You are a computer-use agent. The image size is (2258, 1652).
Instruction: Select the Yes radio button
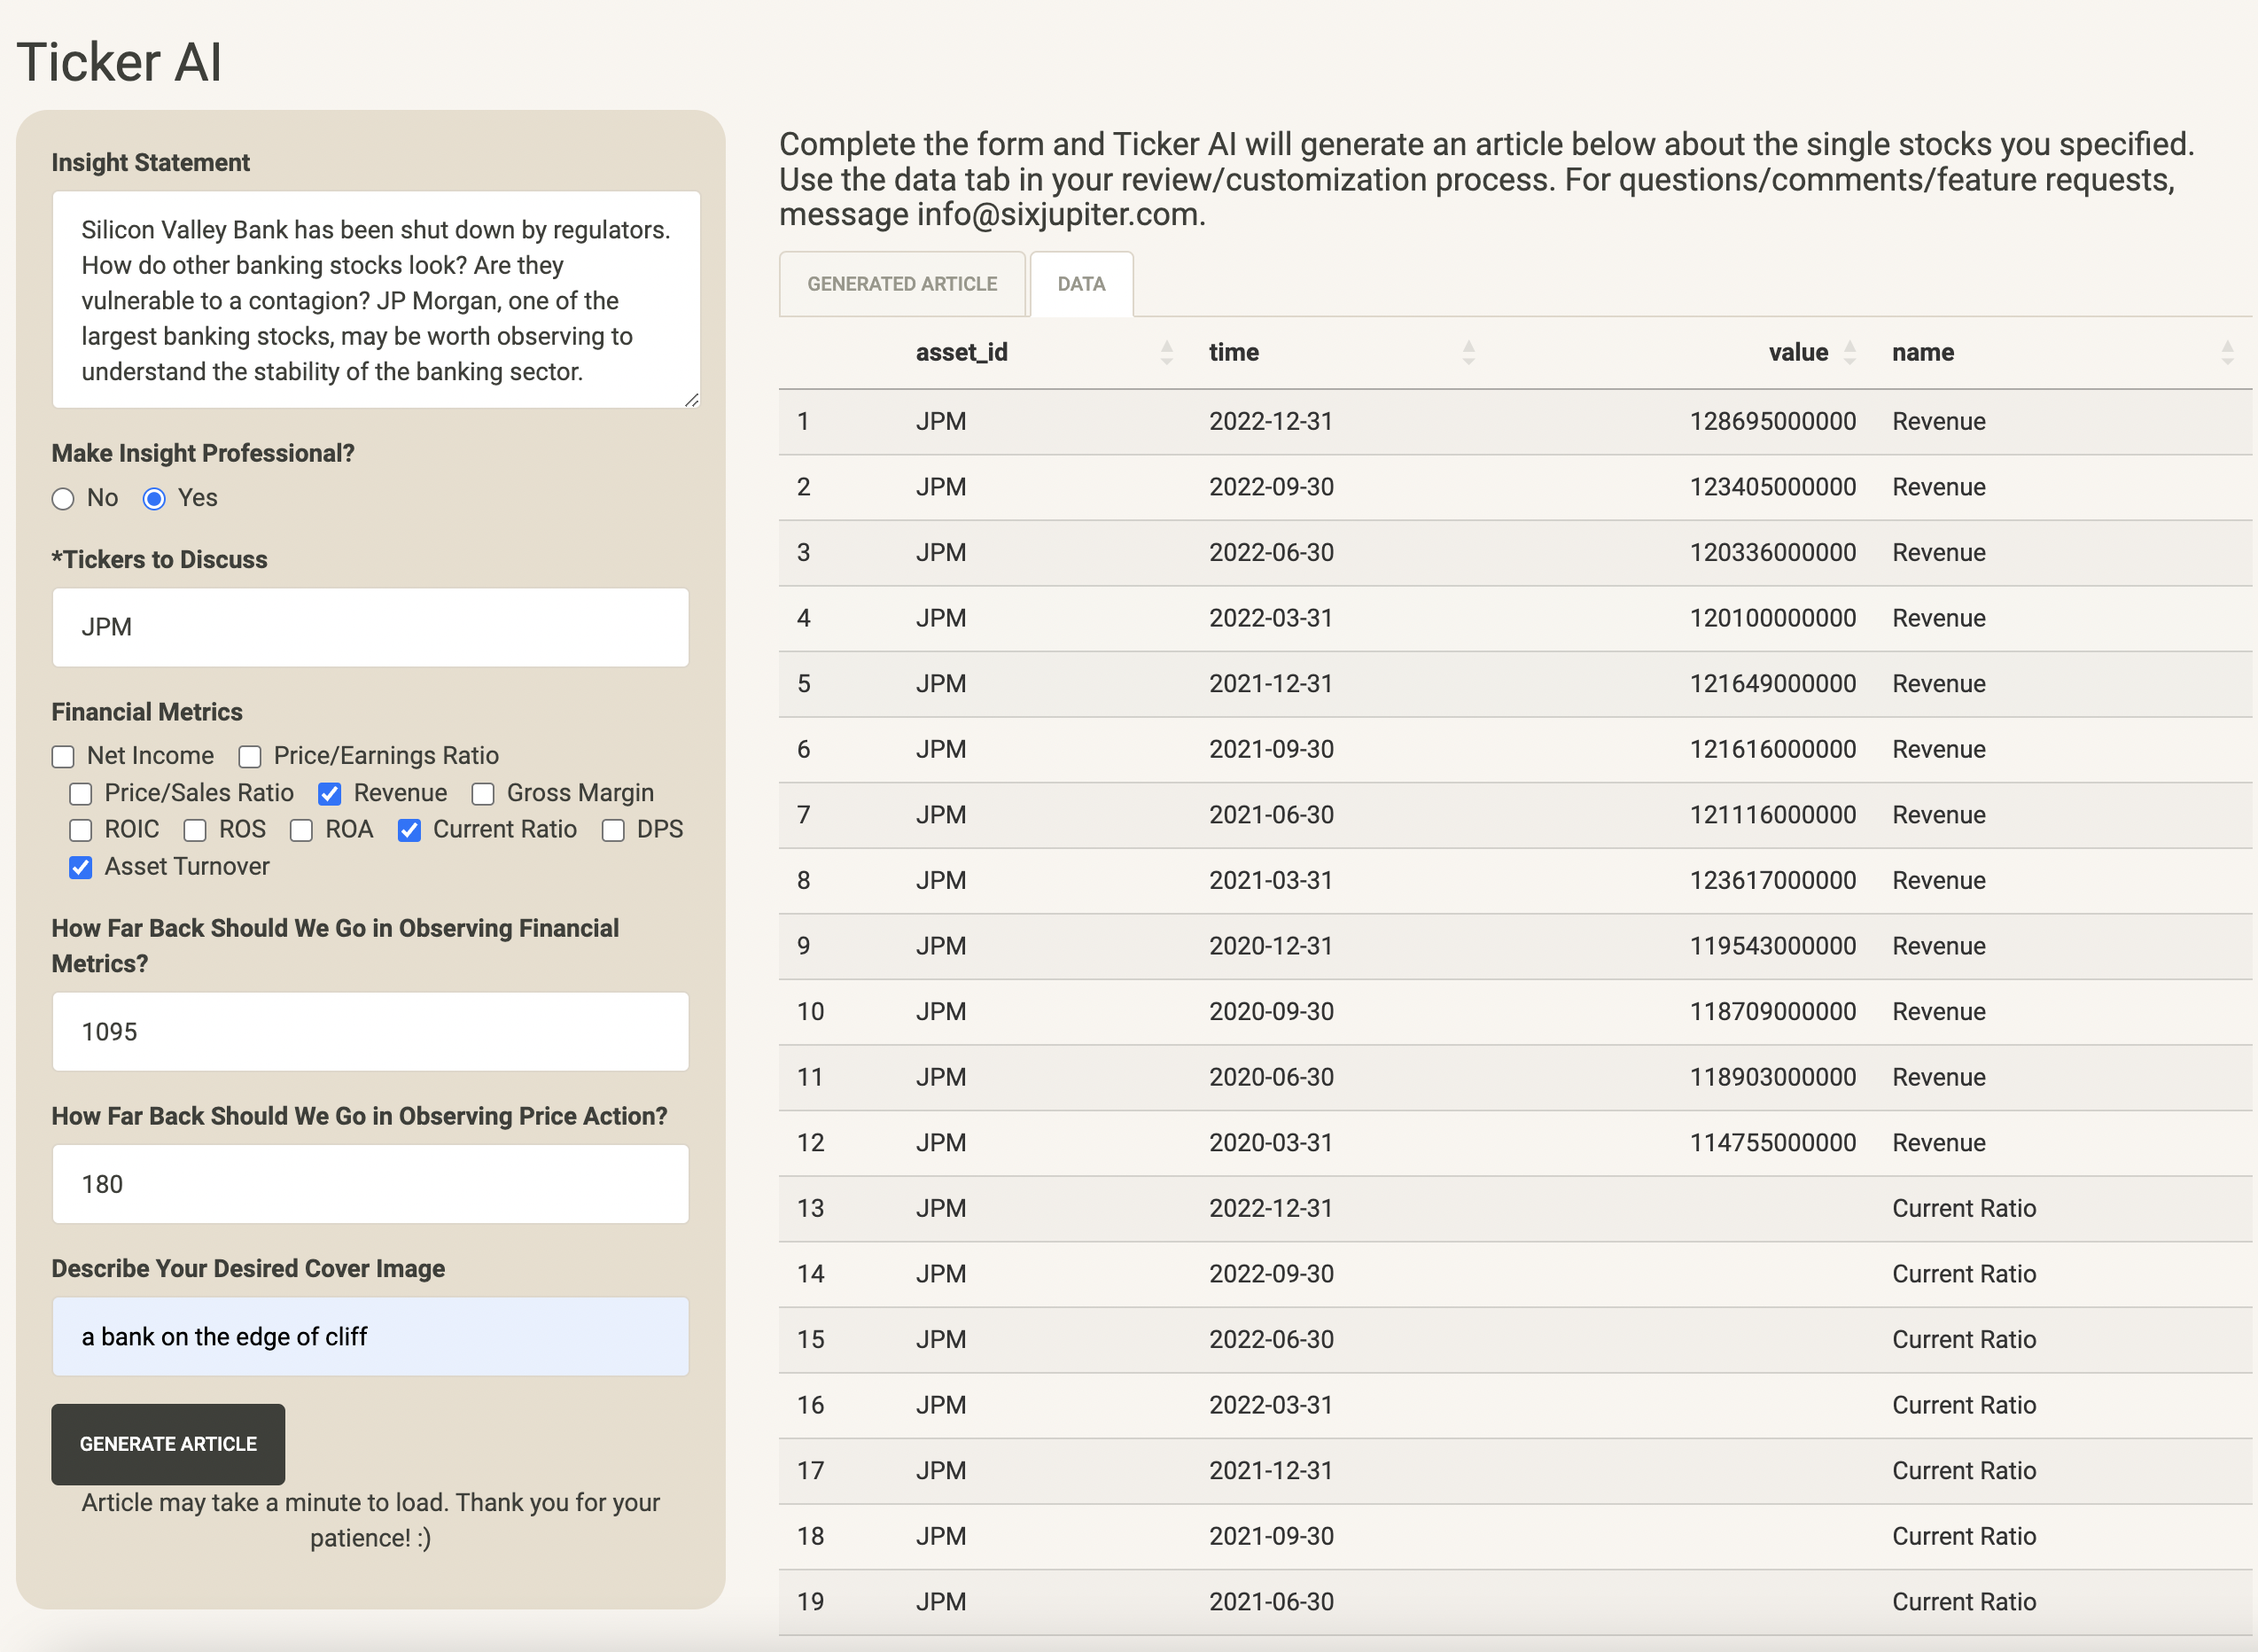pos(154,498)
